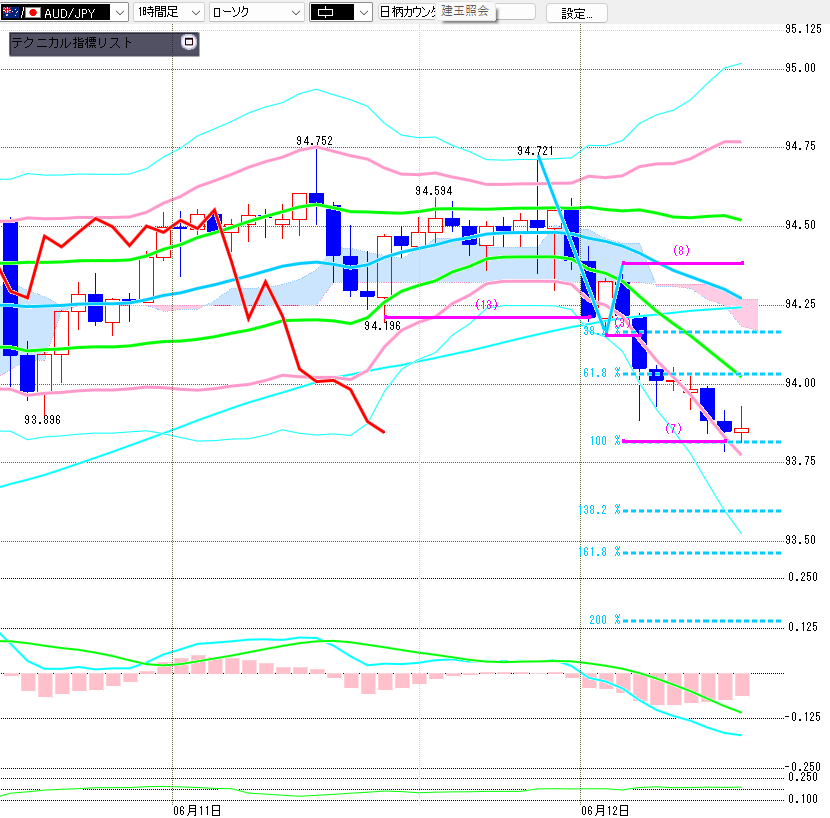The width and height of the screenshot is (830, 818).
Task: Click the 94.196 low price label
Action: point(382,326)
